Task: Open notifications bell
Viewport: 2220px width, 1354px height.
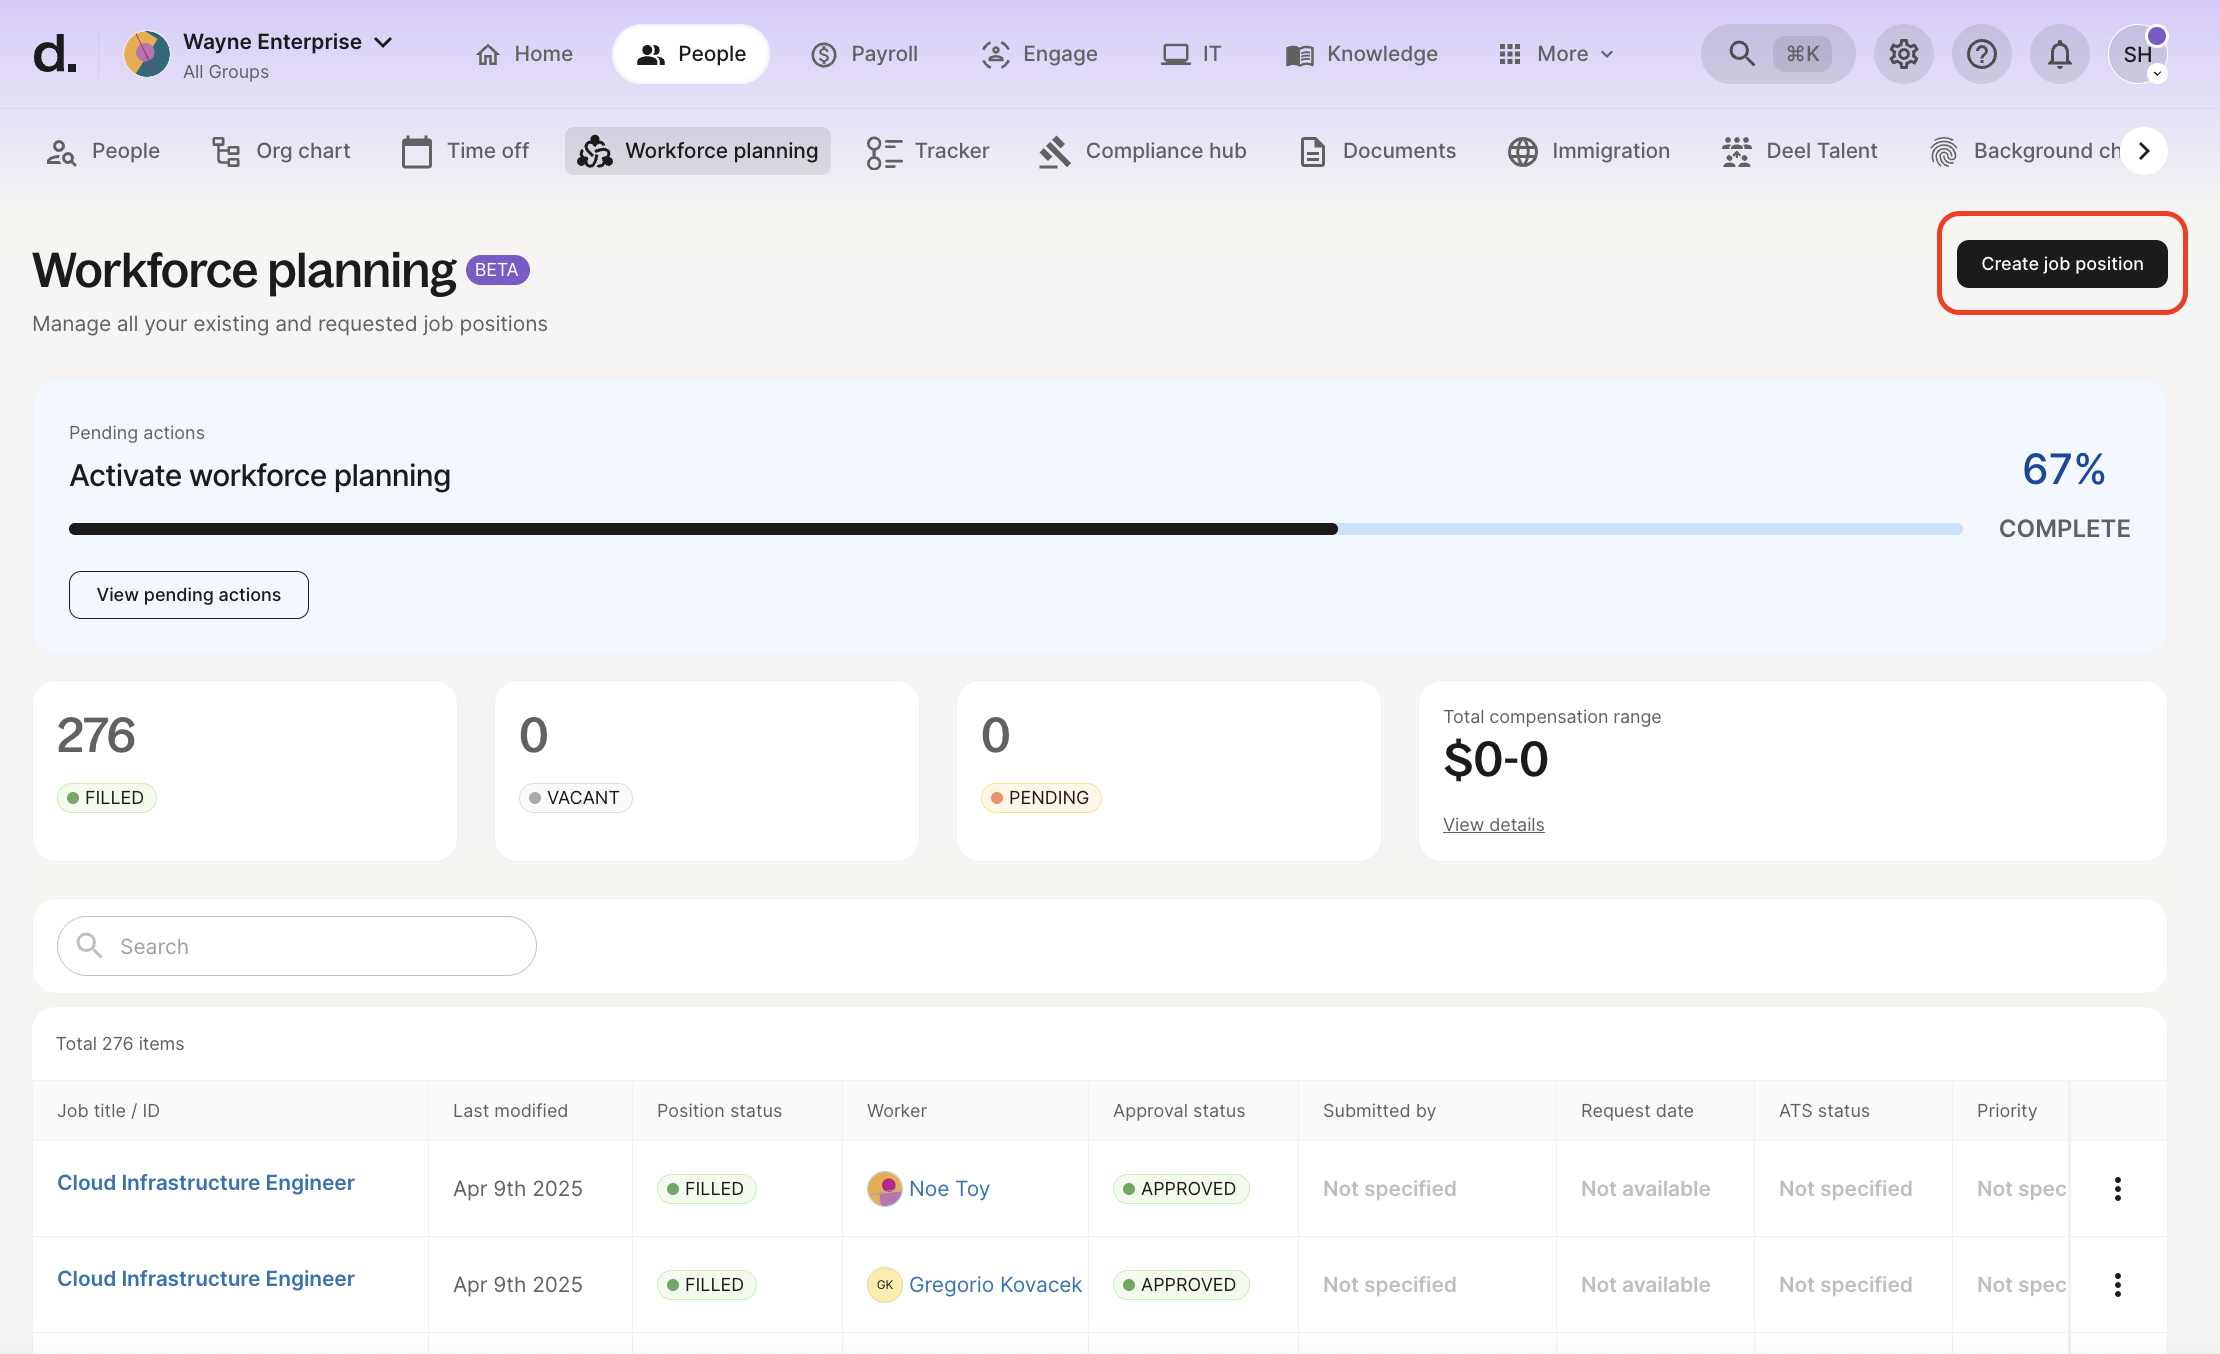Action: (2060, 54)
